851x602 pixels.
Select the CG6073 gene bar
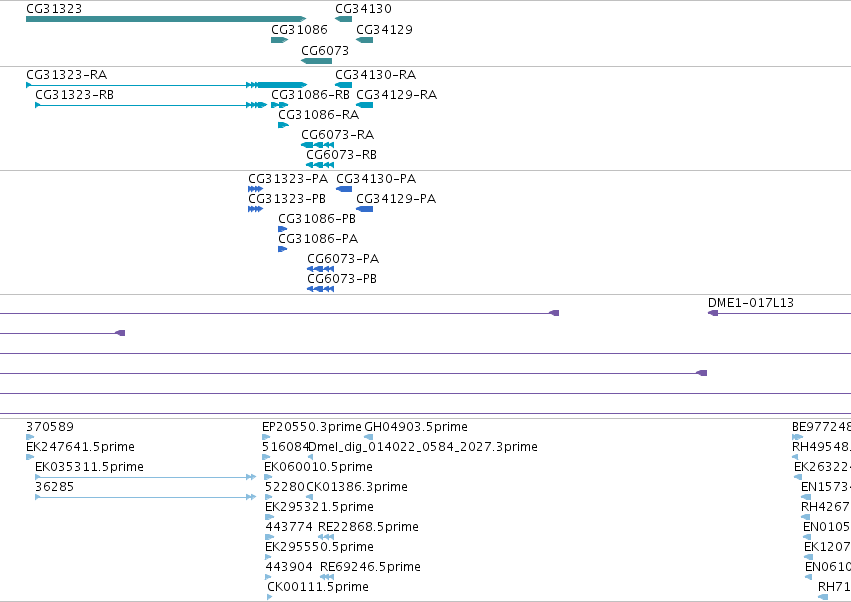pos(316,61)
